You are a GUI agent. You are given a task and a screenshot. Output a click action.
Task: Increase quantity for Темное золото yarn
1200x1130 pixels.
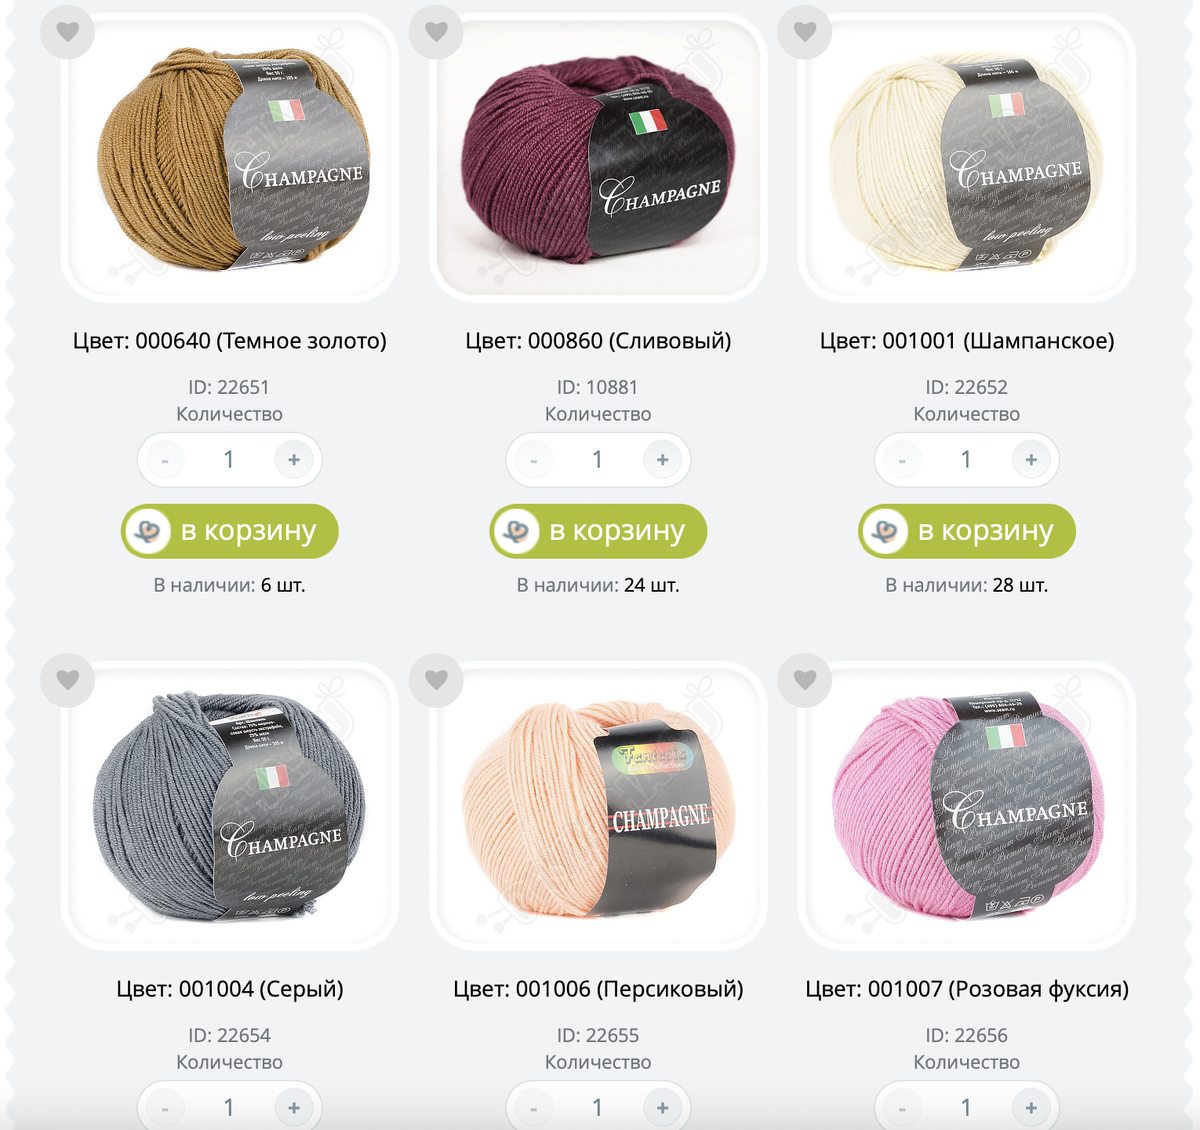click(x=294, y=460)
